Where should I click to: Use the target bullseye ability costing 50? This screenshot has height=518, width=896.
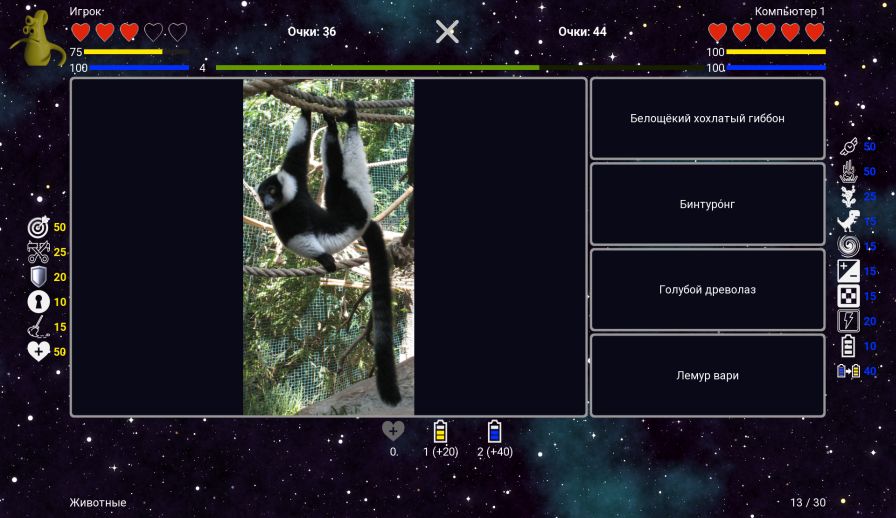coord(38,228)
